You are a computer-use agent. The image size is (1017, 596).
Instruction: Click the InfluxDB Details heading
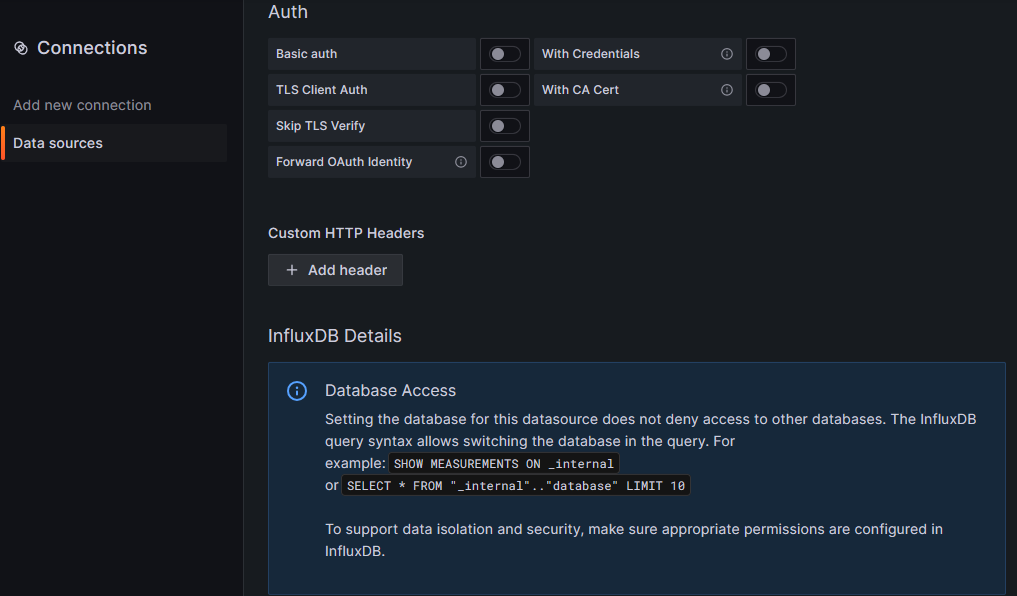[335, 336]
